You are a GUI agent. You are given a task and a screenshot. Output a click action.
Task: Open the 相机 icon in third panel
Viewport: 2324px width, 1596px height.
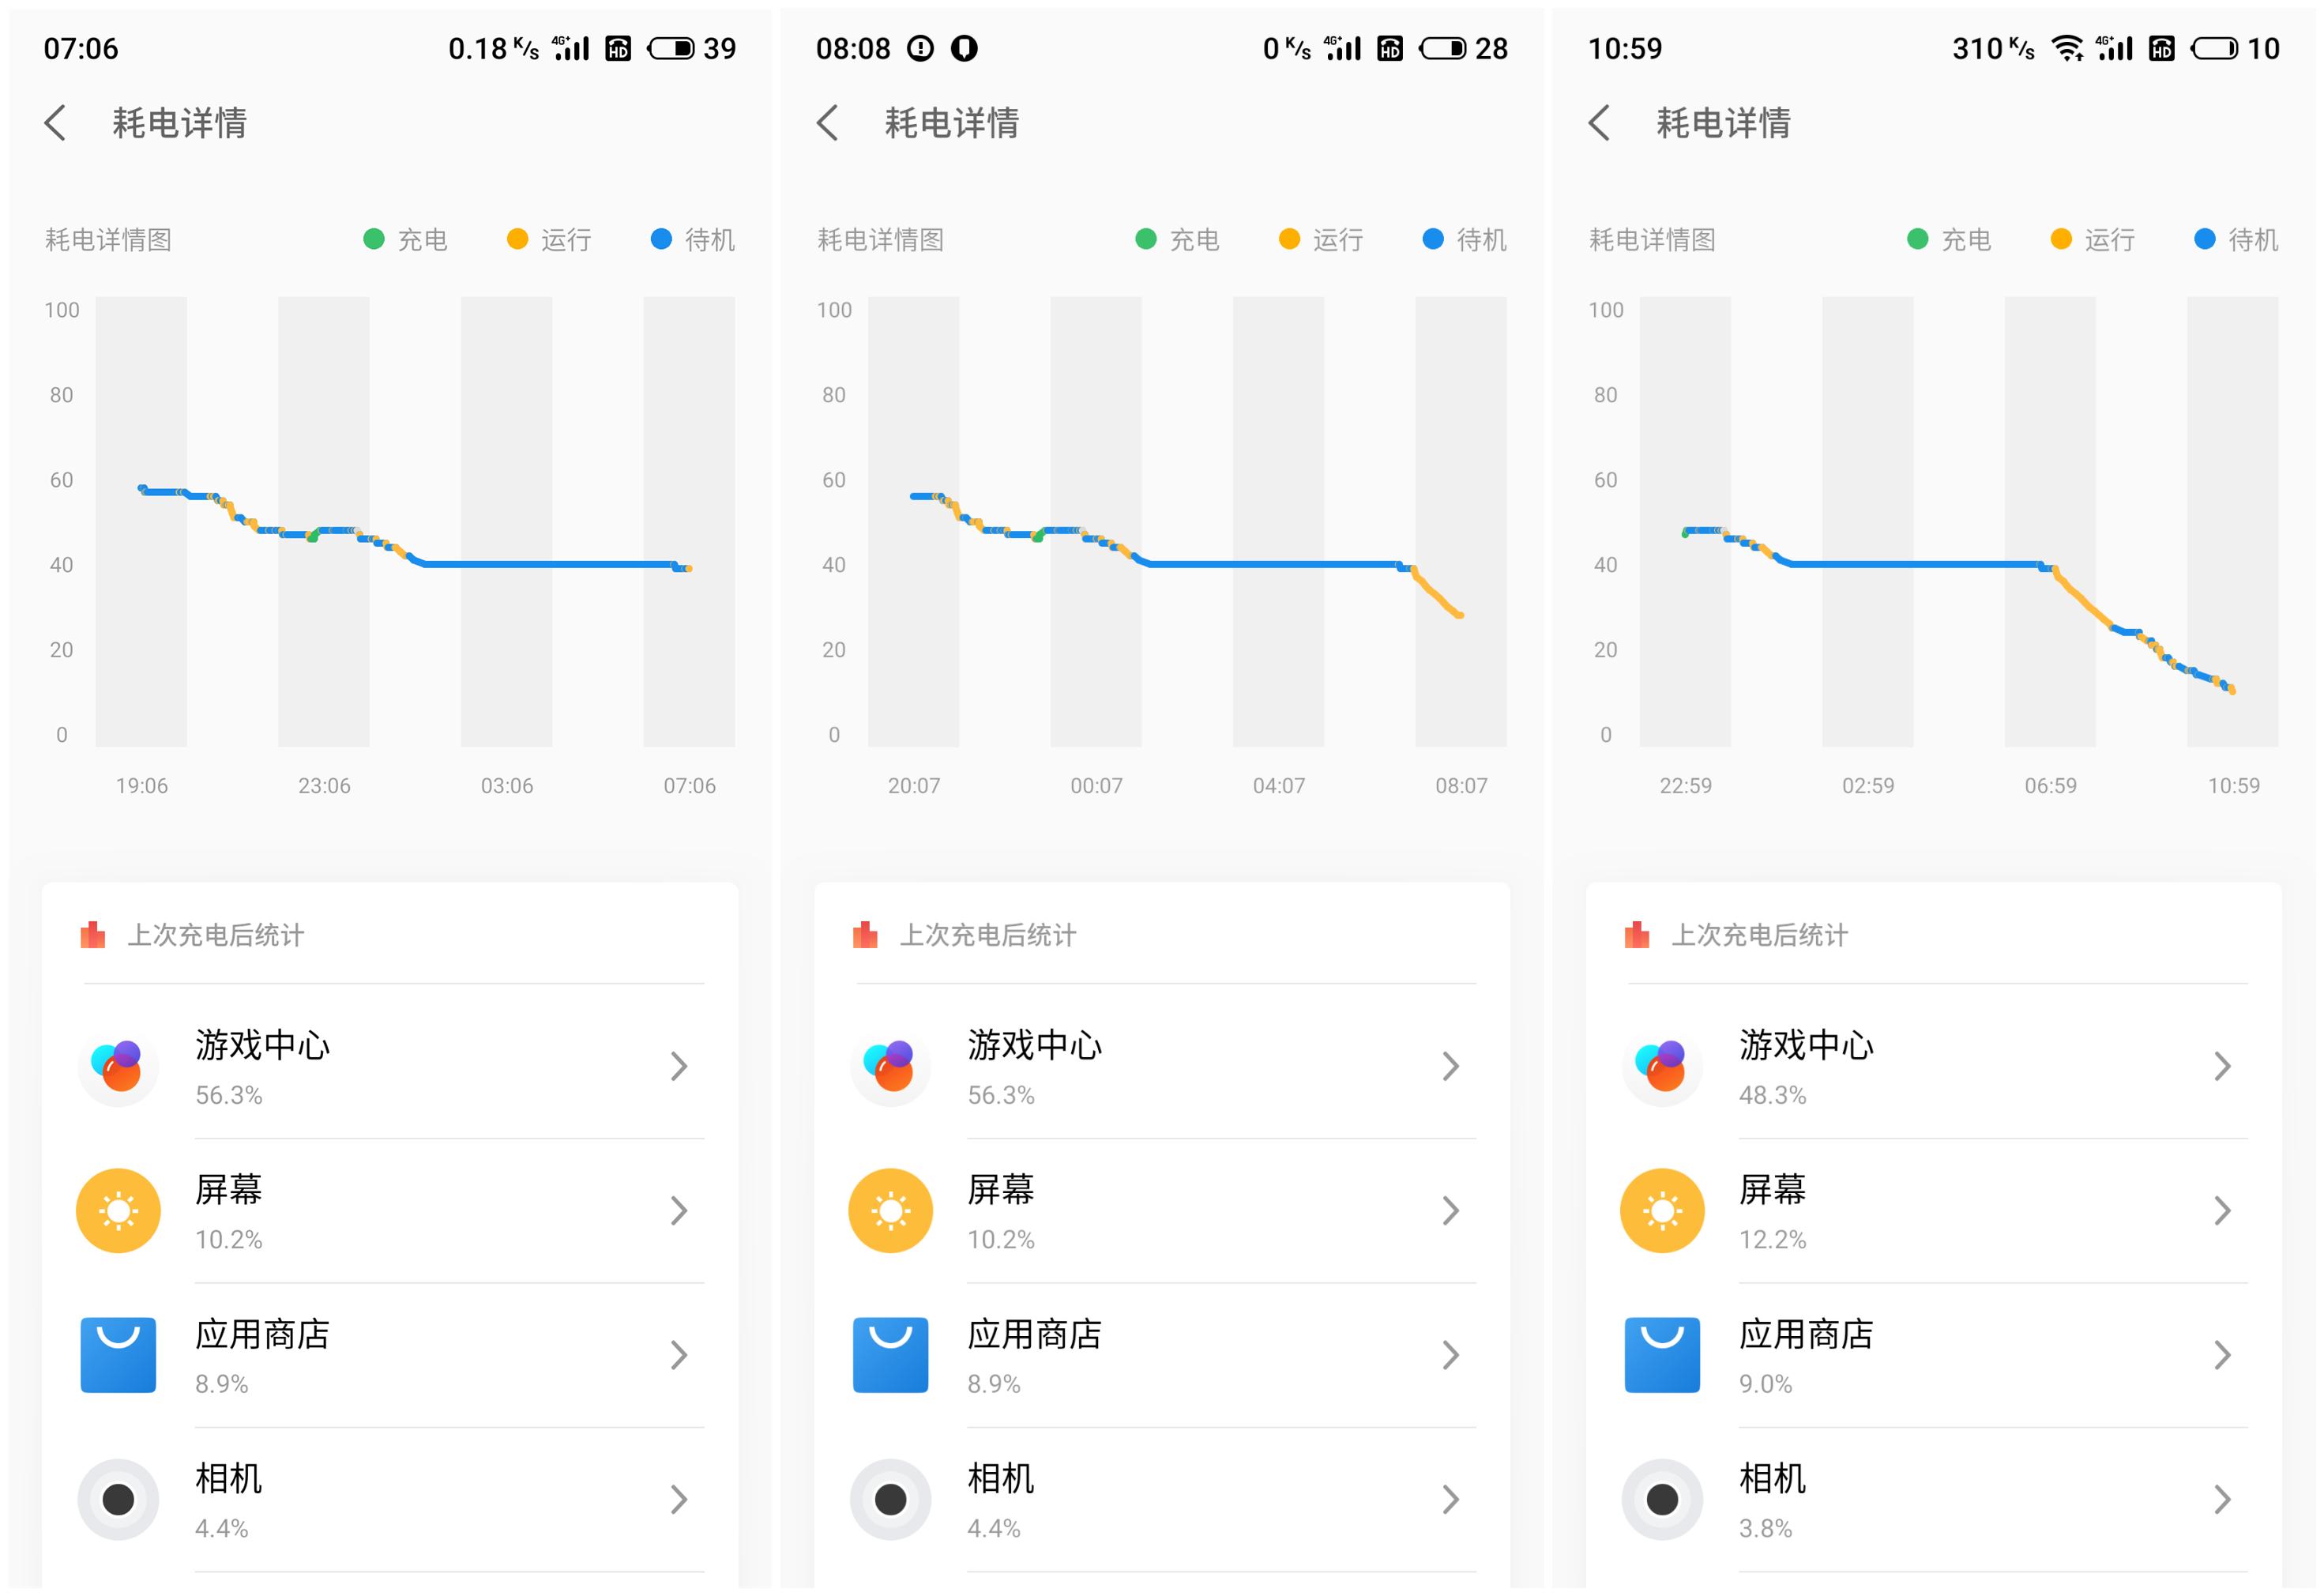pyautogui.click(x=1661, y=1499)
